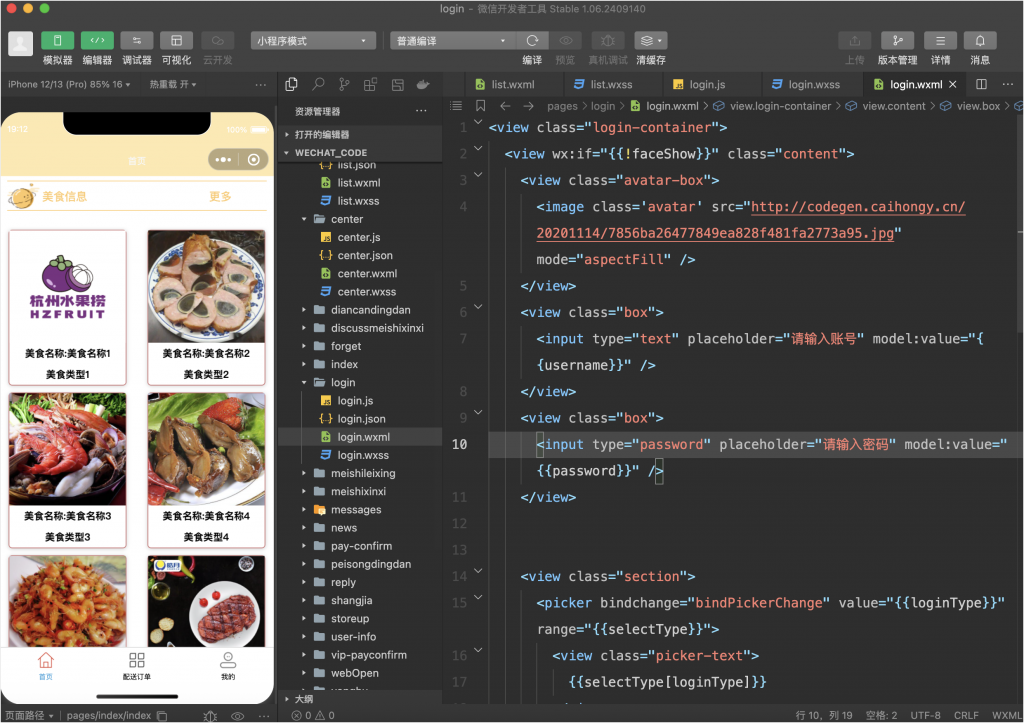Open the clear cache layers icon
The width and height of the screenshot is (1024, 723).
650,41
